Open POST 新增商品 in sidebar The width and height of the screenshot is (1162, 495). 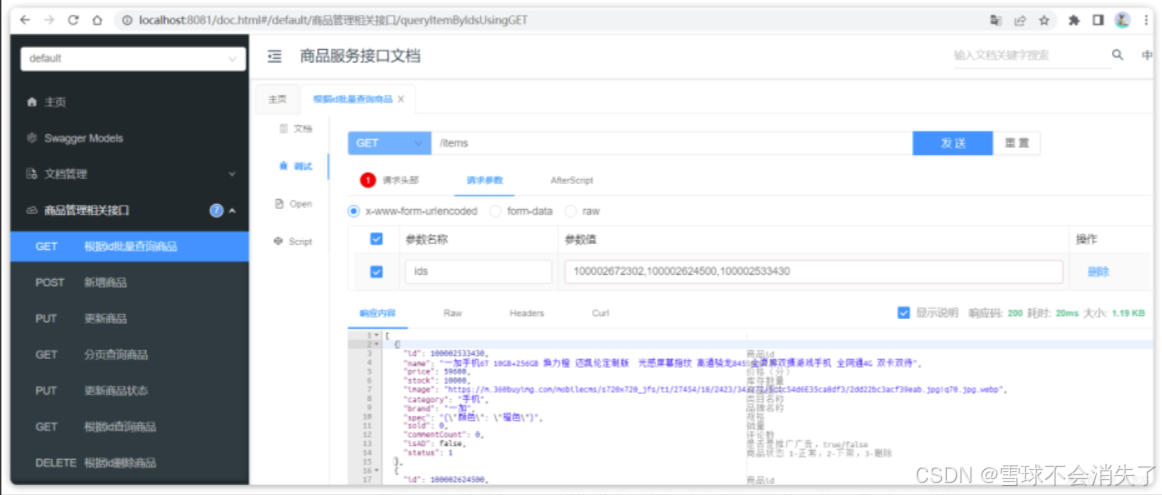(x=130, y=283)
